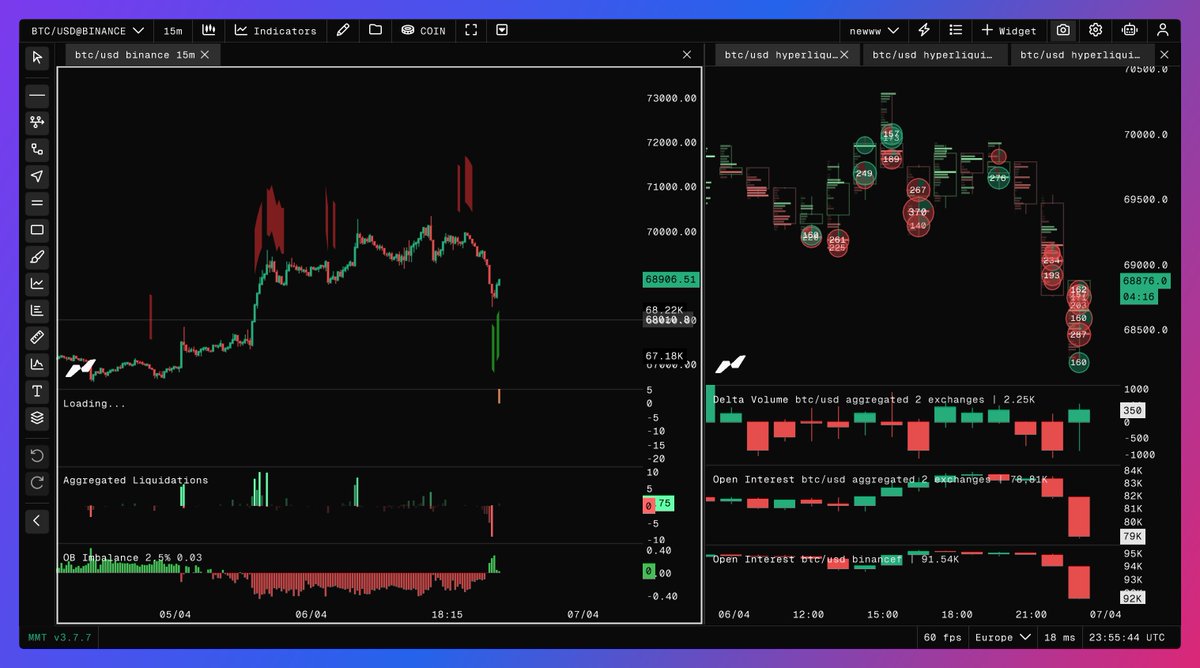
Task: Close the right chart panel
Action: click(1163, 55)
